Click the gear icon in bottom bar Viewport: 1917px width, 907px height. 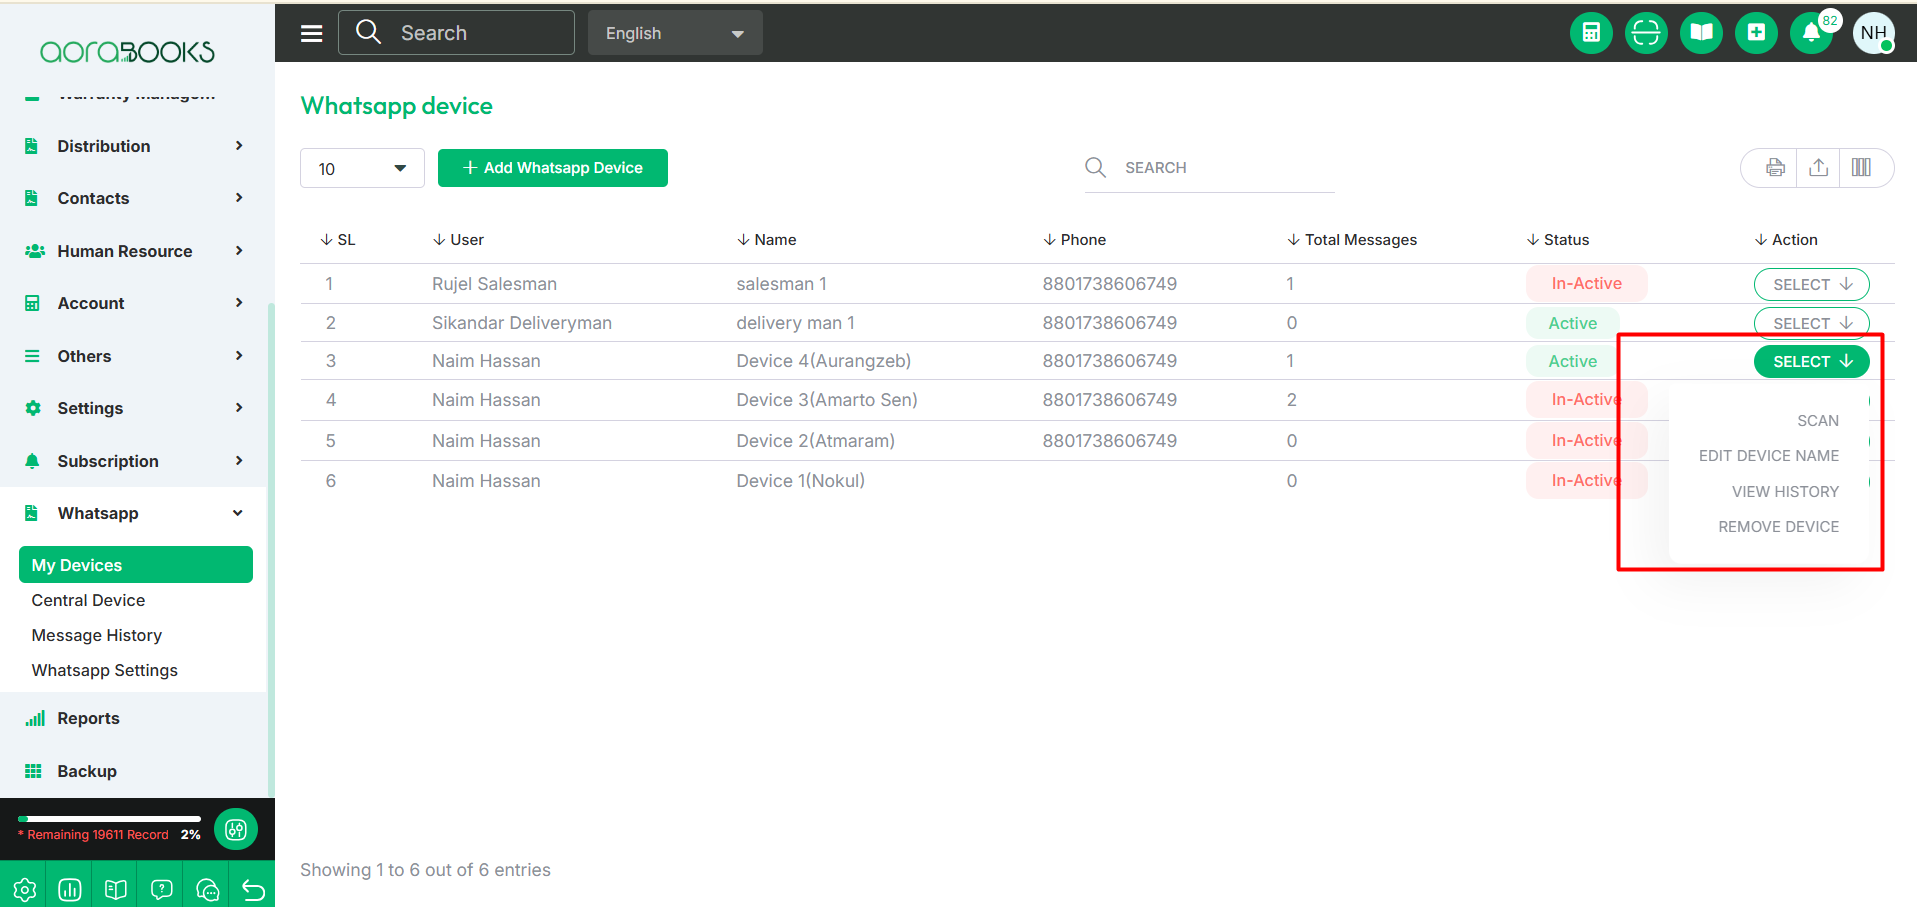pyautogui.click(x=24, y=889)
